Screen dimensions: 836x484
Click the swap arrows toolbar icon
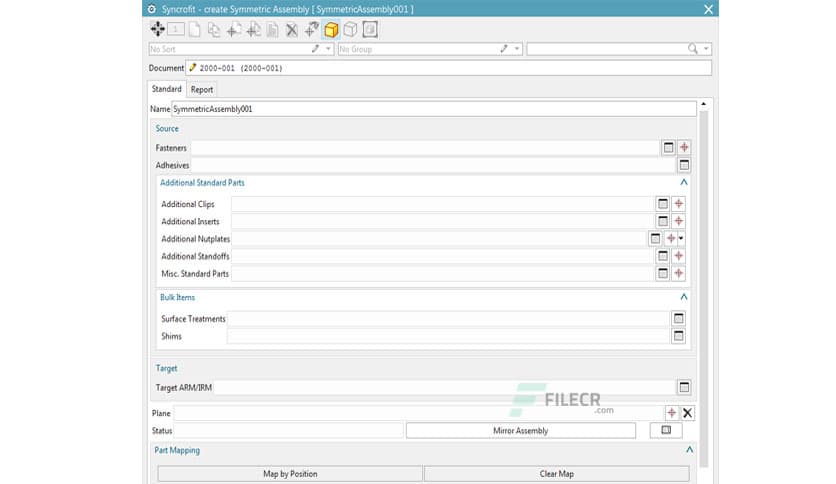click(x=311, y=29)
